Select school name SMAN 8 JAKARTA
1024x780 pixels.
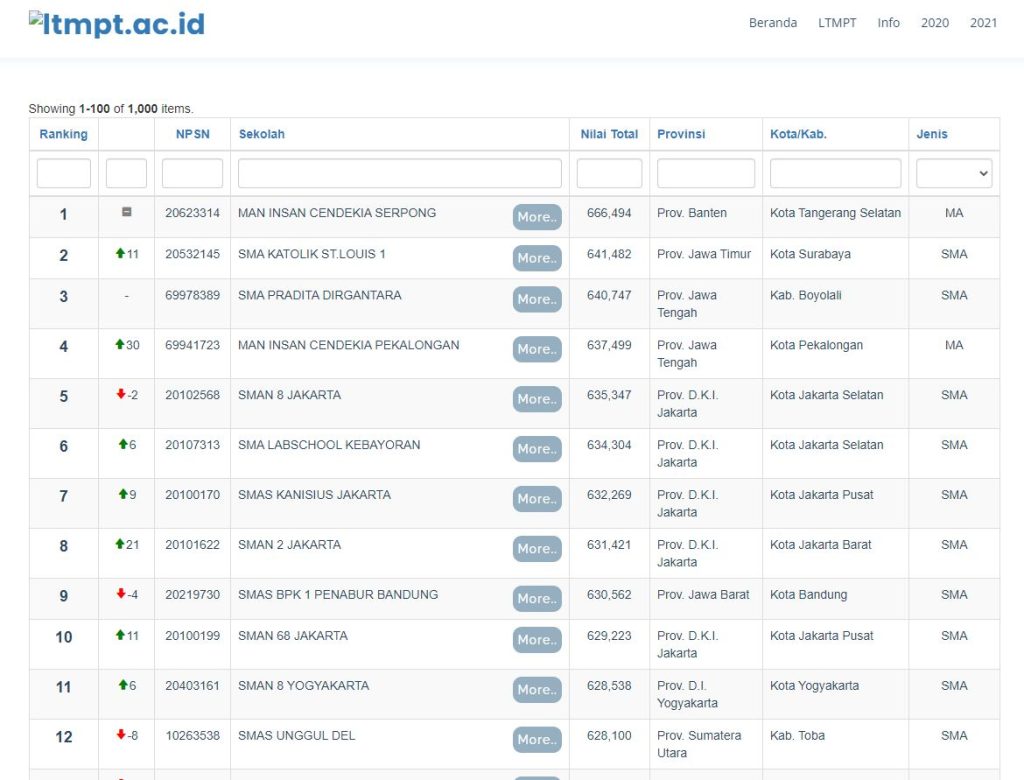(x=289, y=395)
